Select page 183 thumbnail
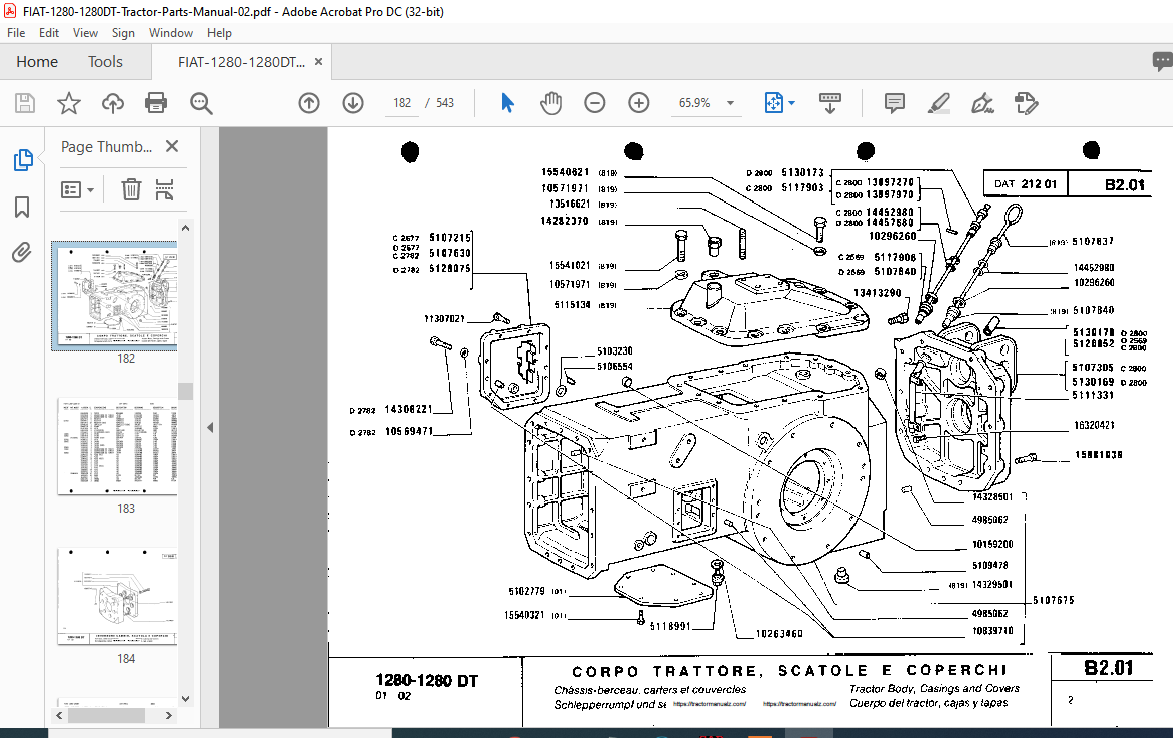Screen dimensions: 1173x738 click(117, 446)
